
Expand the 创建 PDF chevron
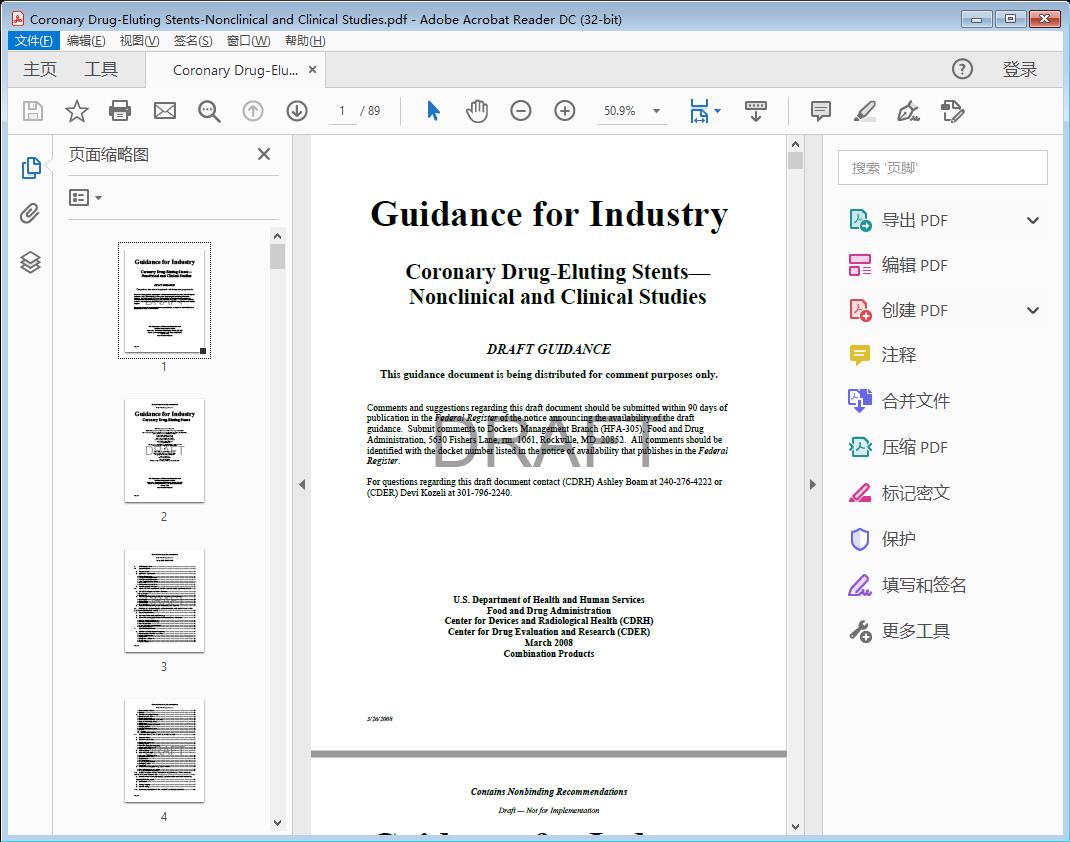coord(1032,310)
